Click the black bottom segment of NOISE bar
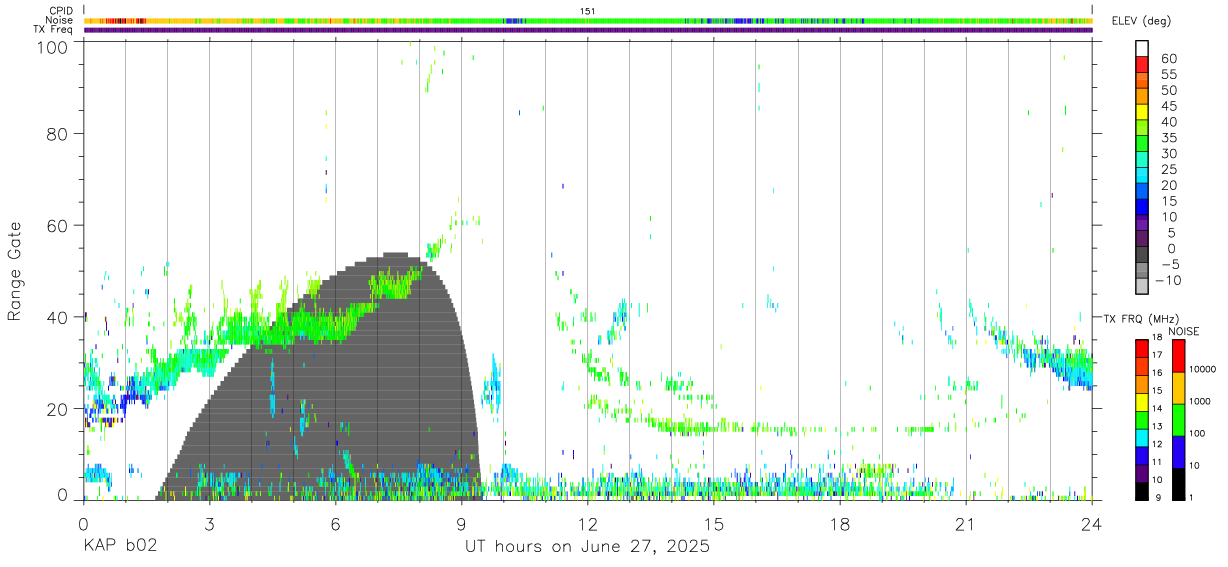Screen dimensions: 1228x567 [x=1180, y=483]
